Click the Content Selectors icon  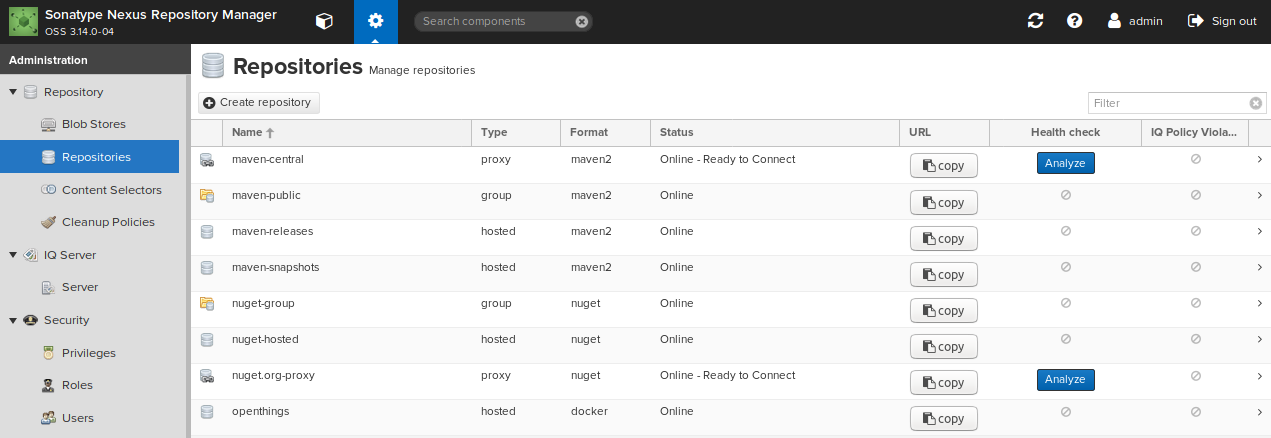(48, 190)
